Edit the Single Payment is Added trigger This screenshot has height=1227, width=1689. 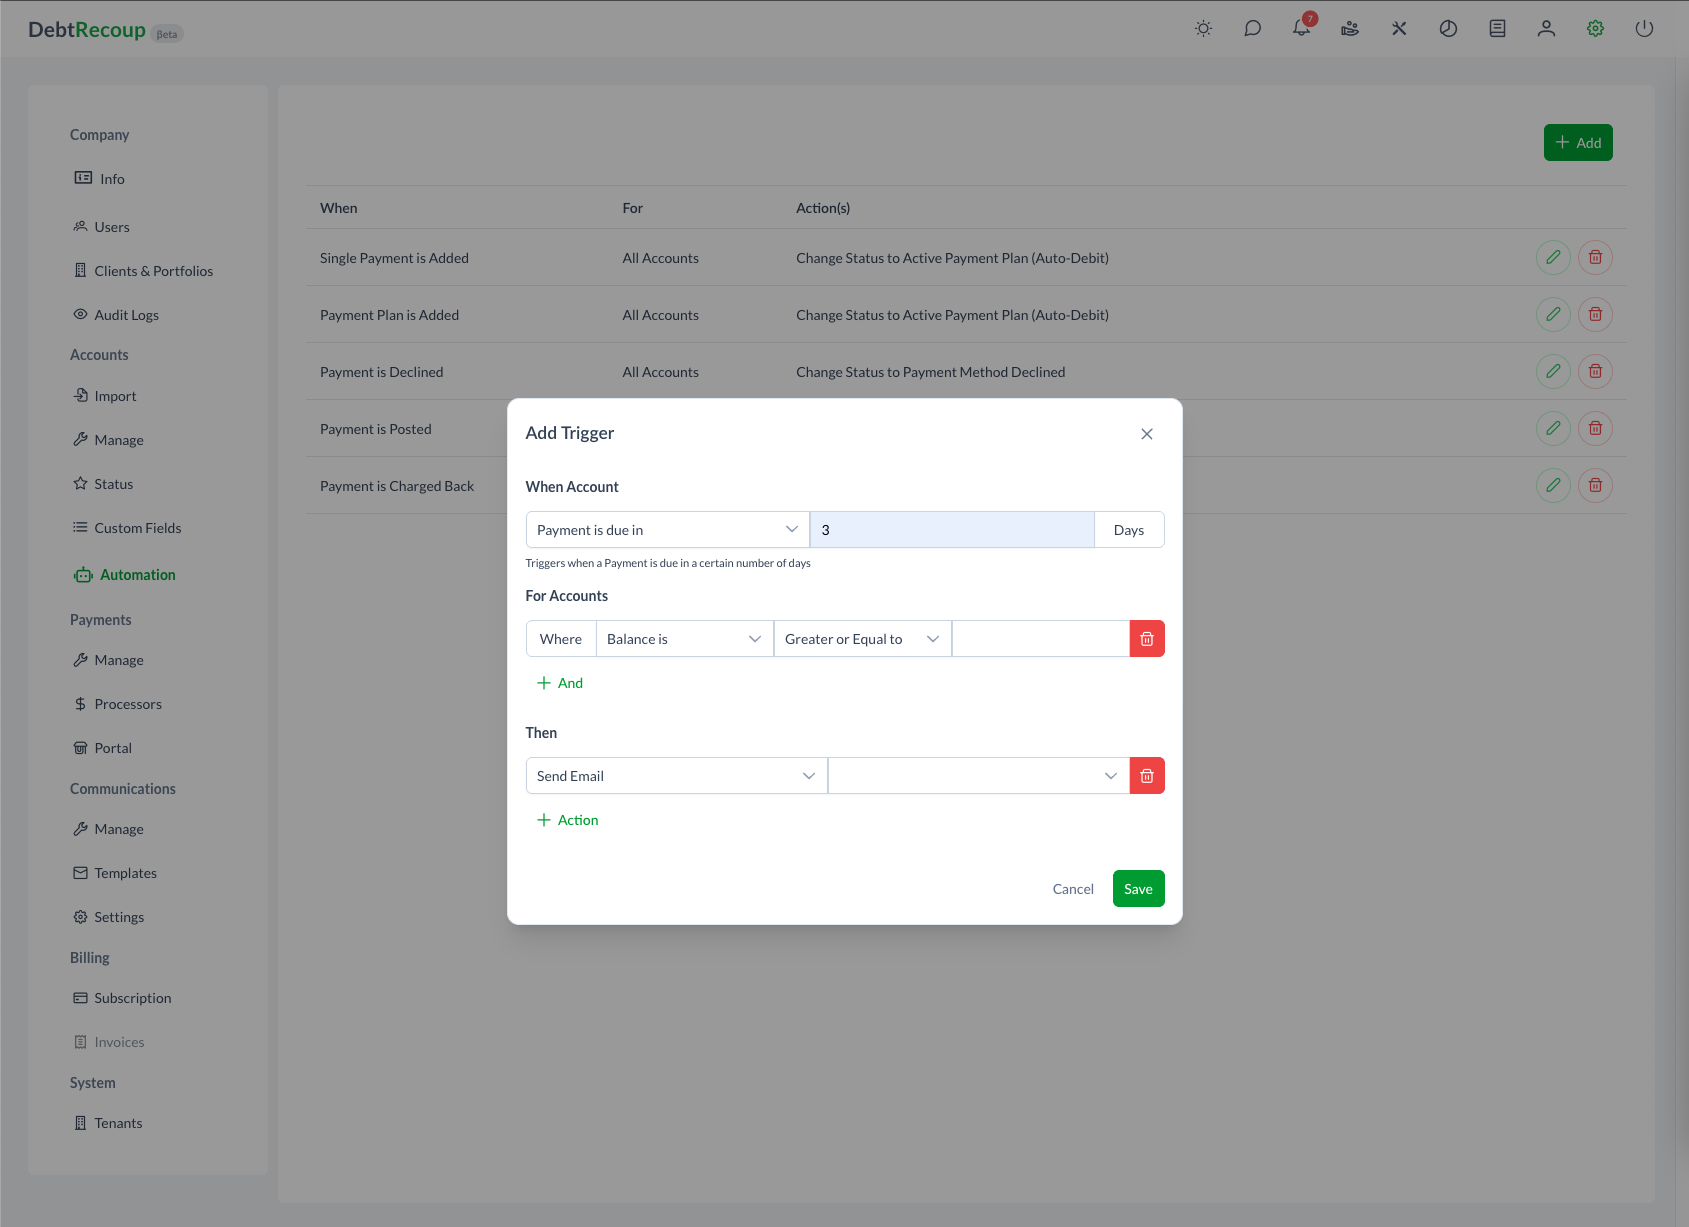point(1553,258)
